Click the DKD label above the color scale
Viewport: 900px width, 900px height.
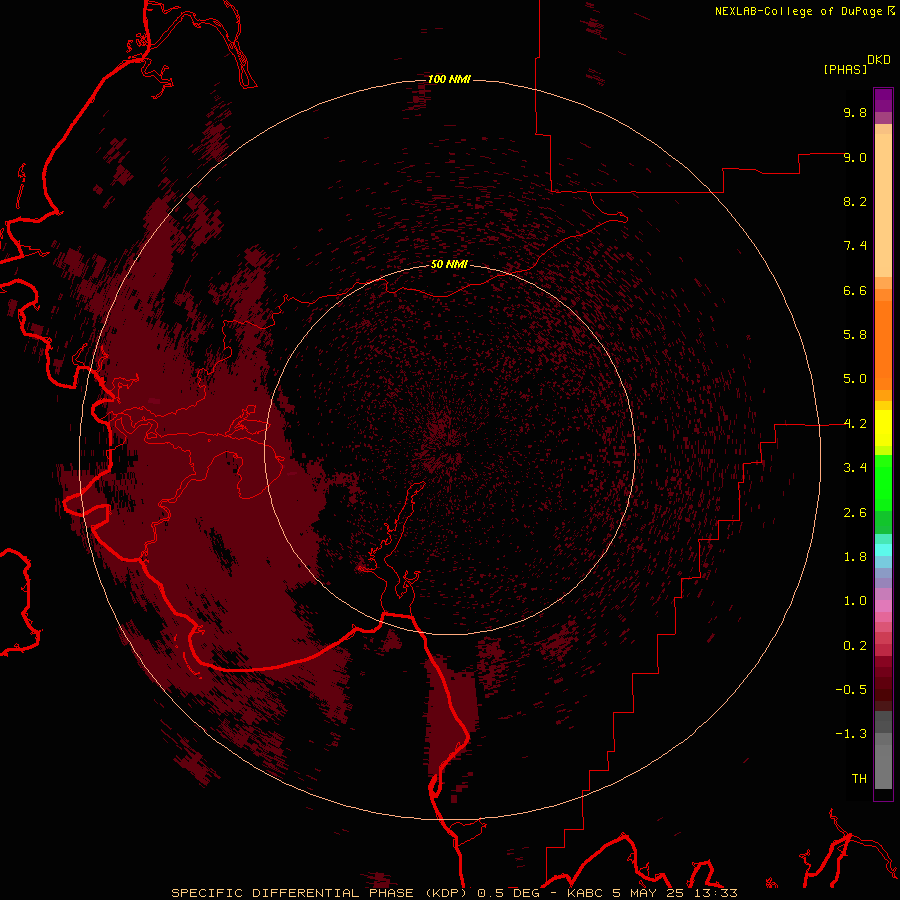(879, 60)
